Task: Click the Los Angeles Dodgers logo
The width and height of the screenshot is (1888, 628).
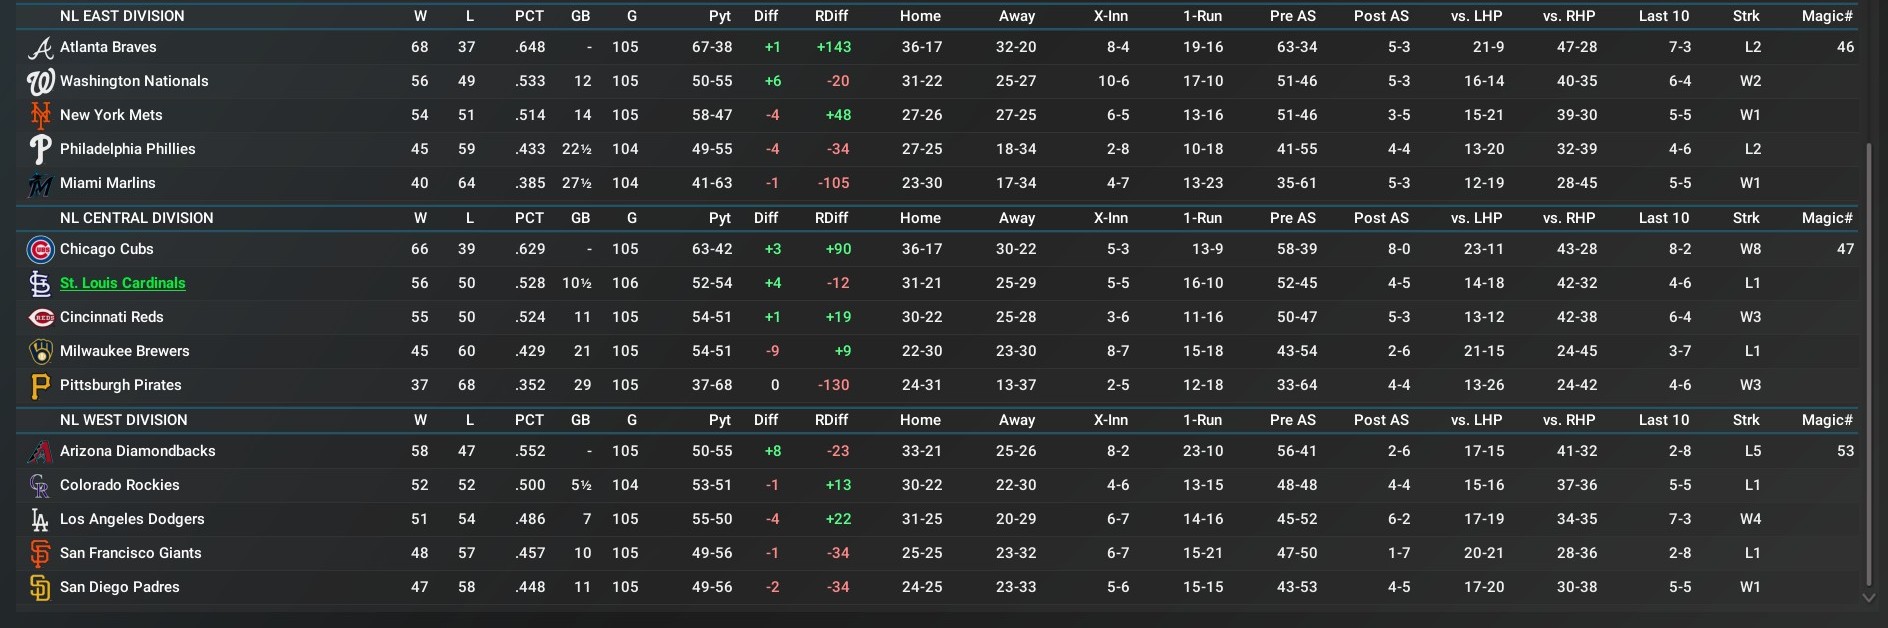Action: click(x=40, y=519)
